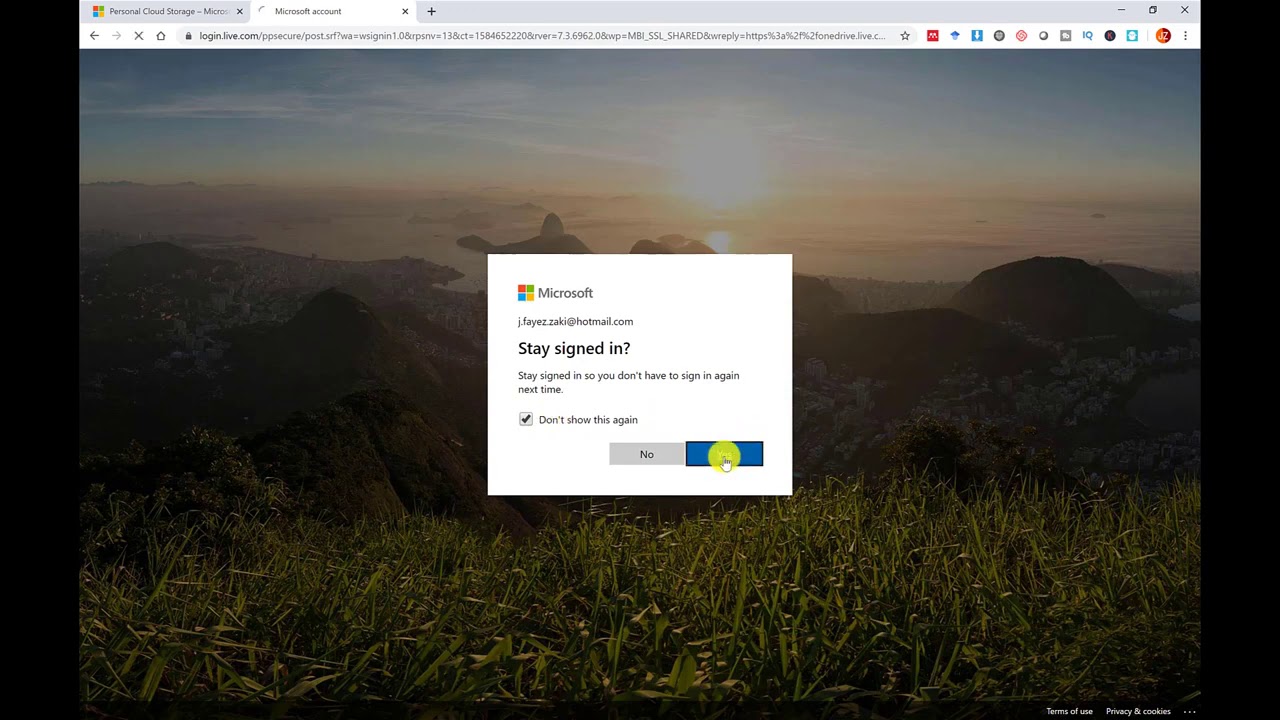
Task: Close the Microsoft account tab
Action: pos(405,11)
